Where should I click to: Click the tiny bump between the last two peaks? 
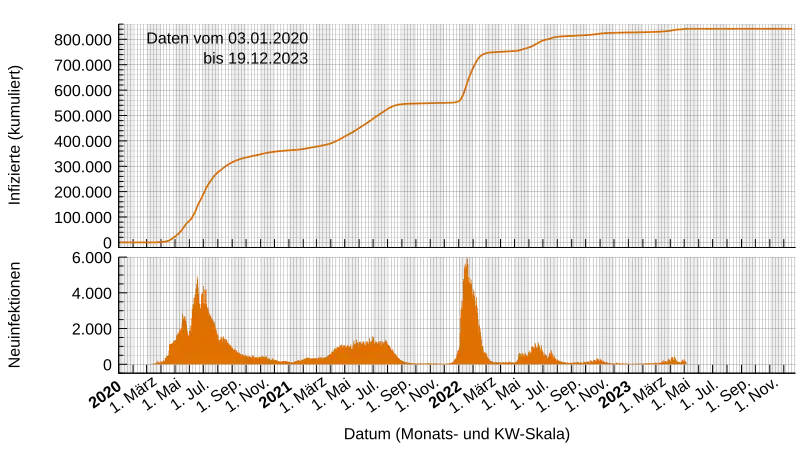pos(598,360)
